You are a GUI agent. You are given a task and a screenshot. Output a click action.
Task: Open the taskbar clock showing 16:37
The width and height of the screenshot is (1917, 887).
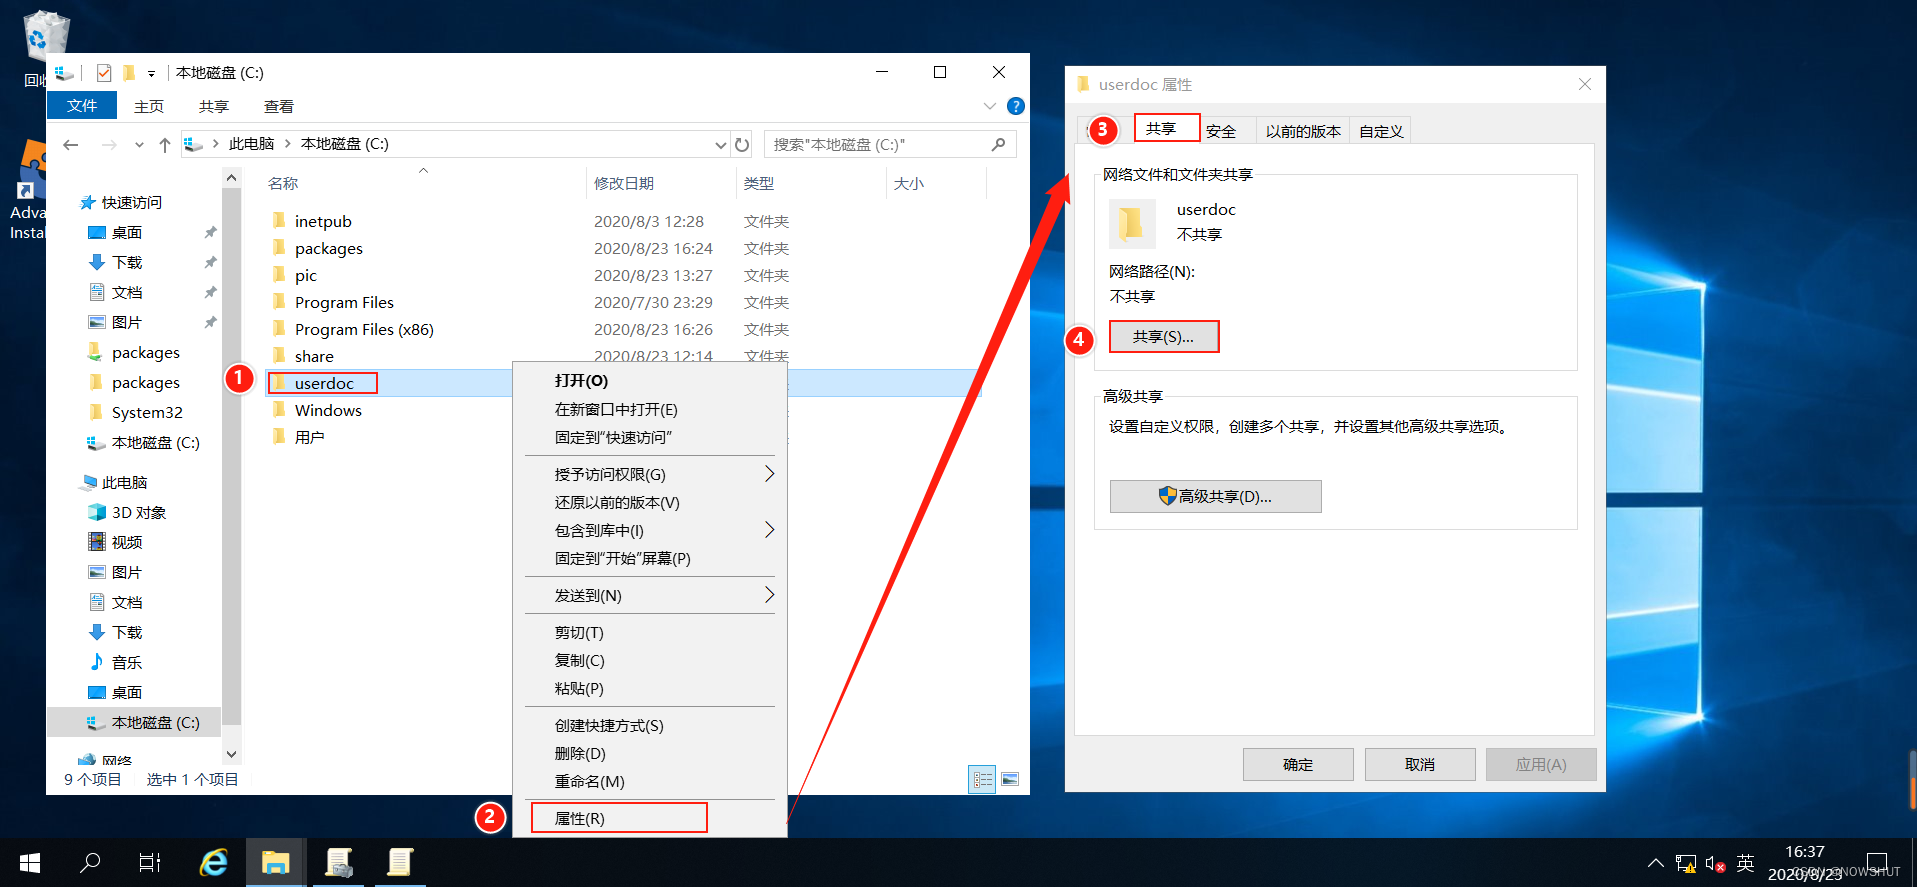point(1805,862)
